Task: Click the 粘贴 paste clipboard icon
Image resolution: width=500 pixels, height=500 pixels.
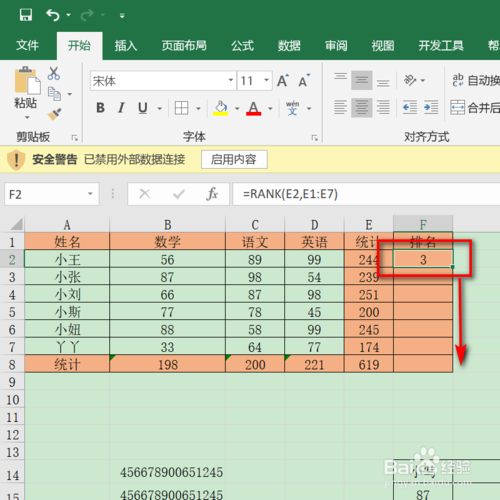Action: (27, 80)
